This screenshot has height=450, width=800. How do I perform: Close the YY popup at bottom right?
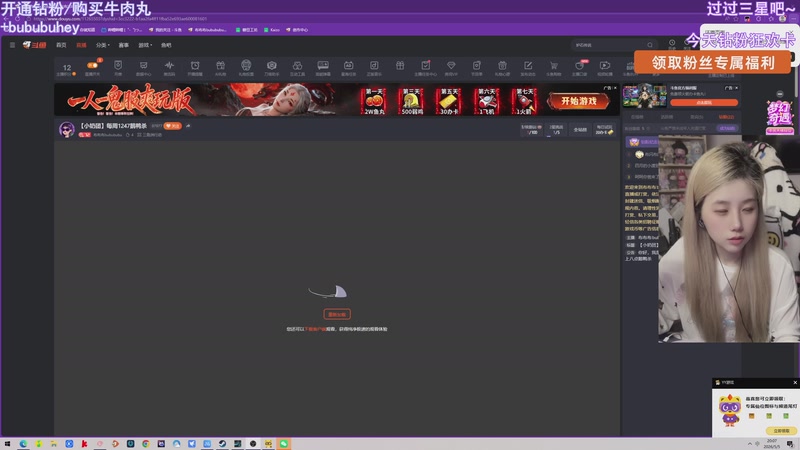pos(794,382)
